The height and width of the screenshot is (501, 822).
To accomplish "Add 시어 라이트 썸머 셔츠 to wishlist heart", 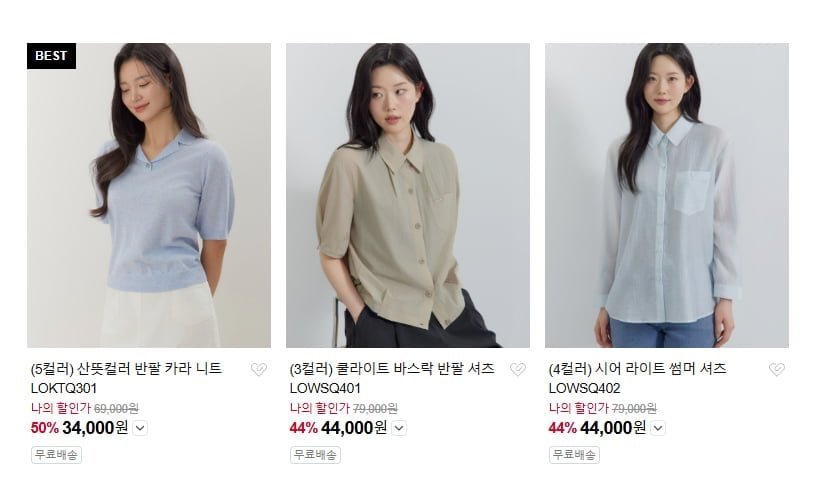I will pos(777,369).
